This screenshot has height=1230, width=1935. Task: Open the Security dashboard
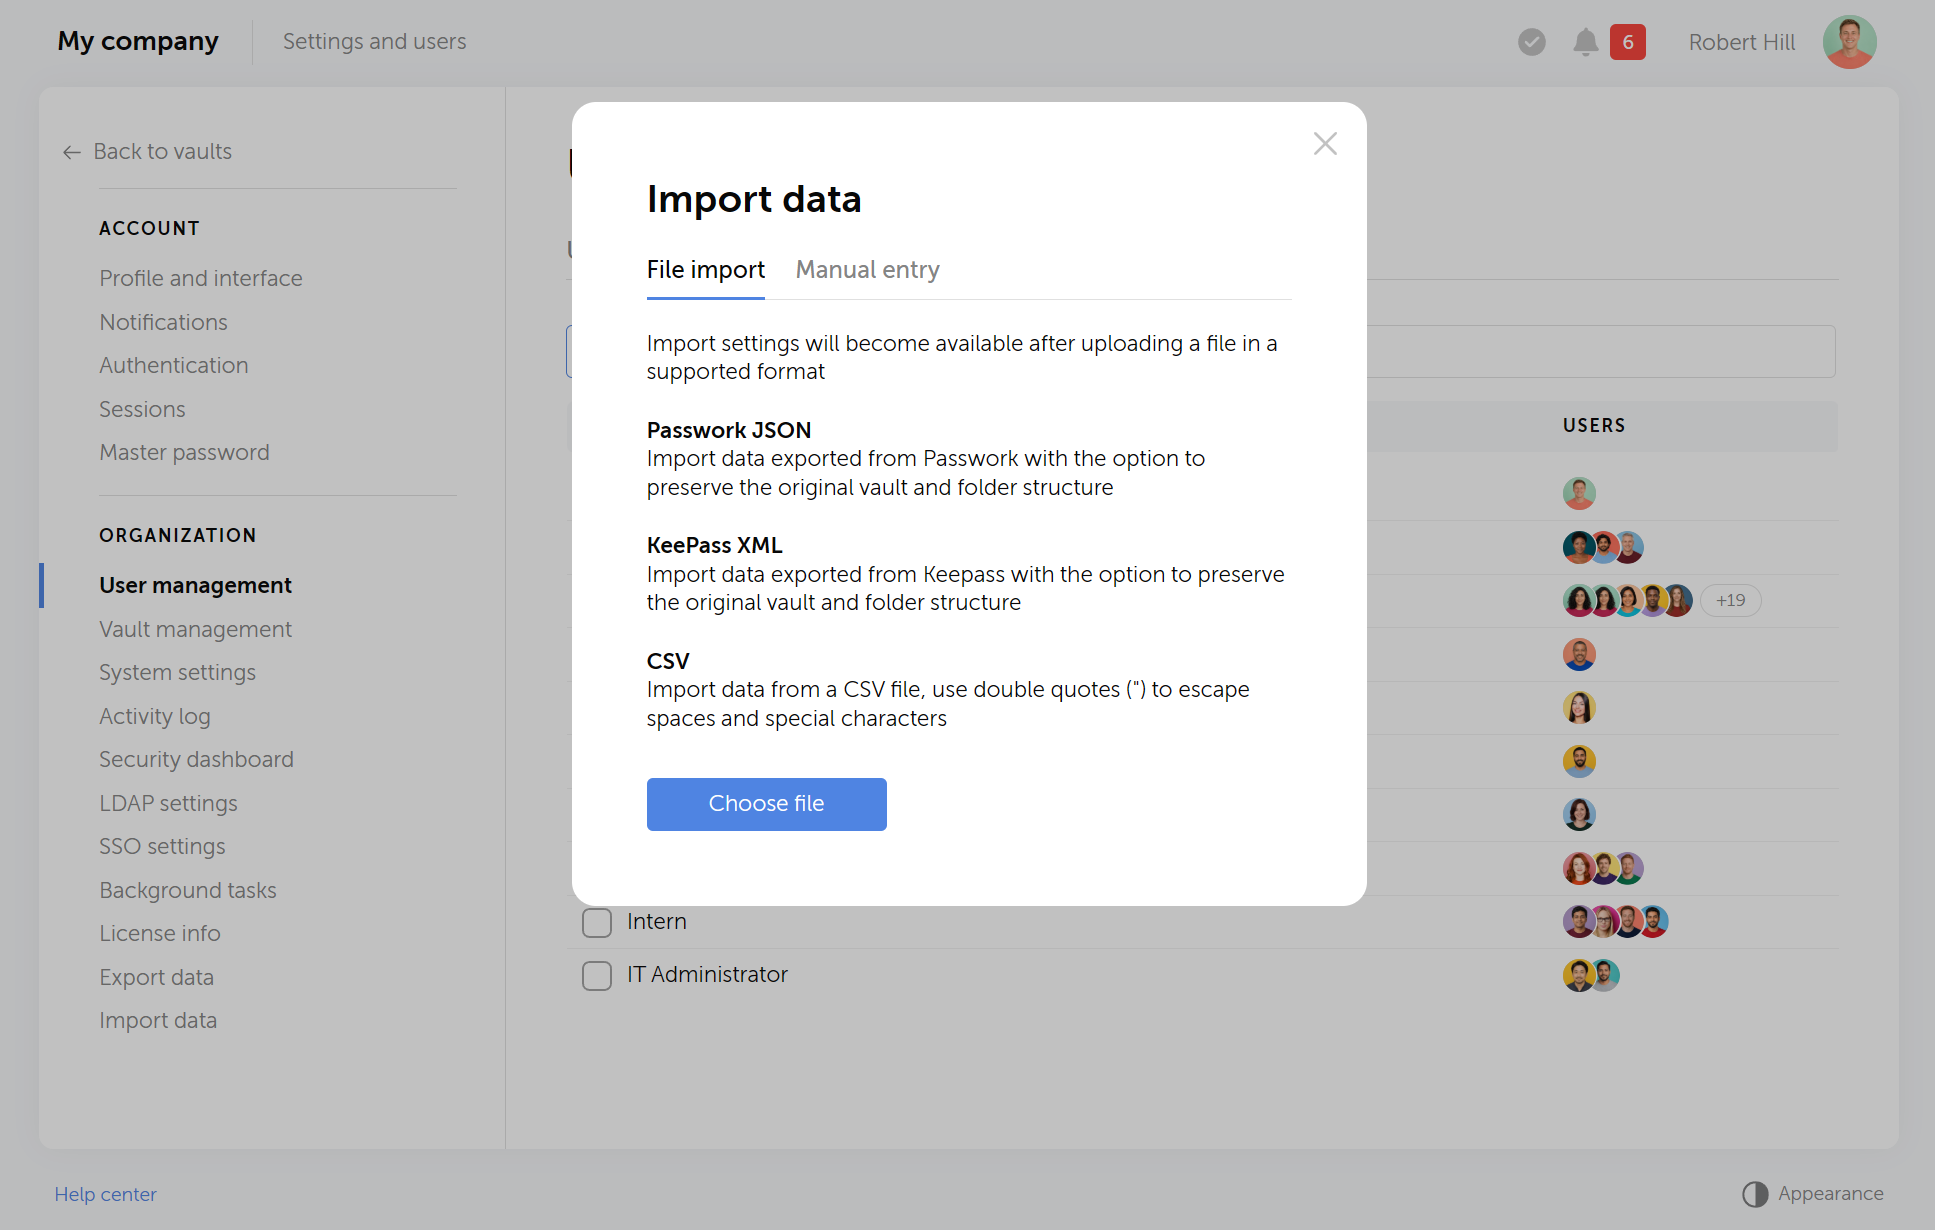pyautogui.click(x=197, y=759)
